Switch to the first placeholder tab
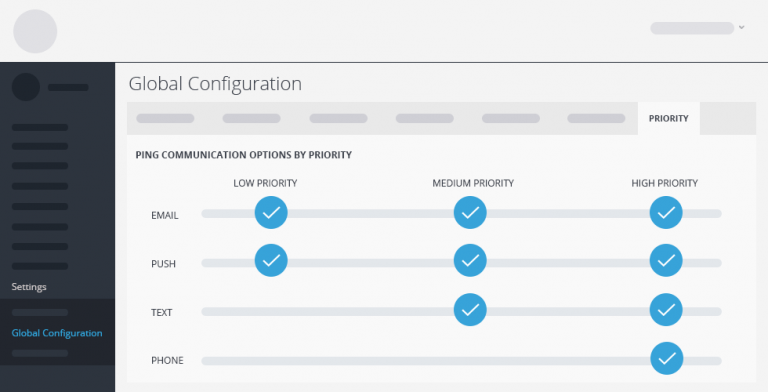The image size is (768, 392). pos(165,118)
